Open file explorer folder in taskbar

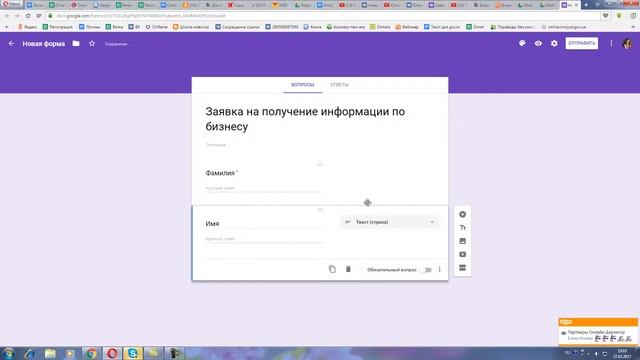click(x=50, y=353)
